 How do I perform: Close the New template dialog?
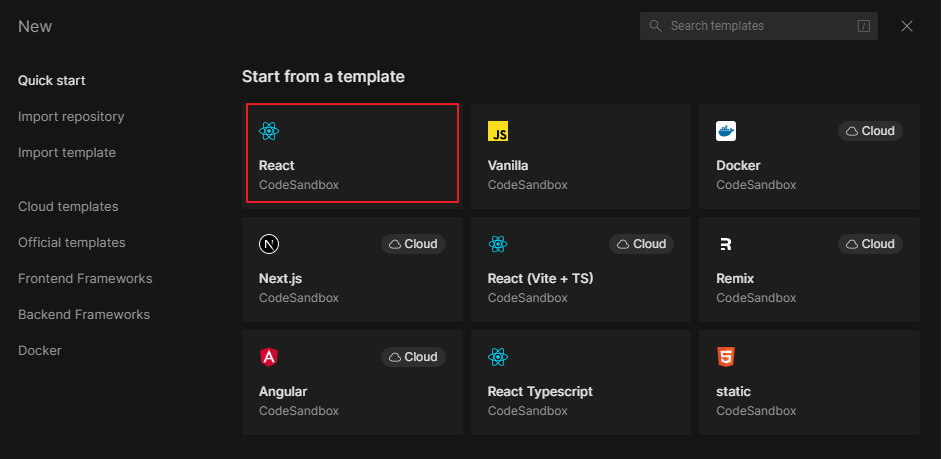click(907, 26)
